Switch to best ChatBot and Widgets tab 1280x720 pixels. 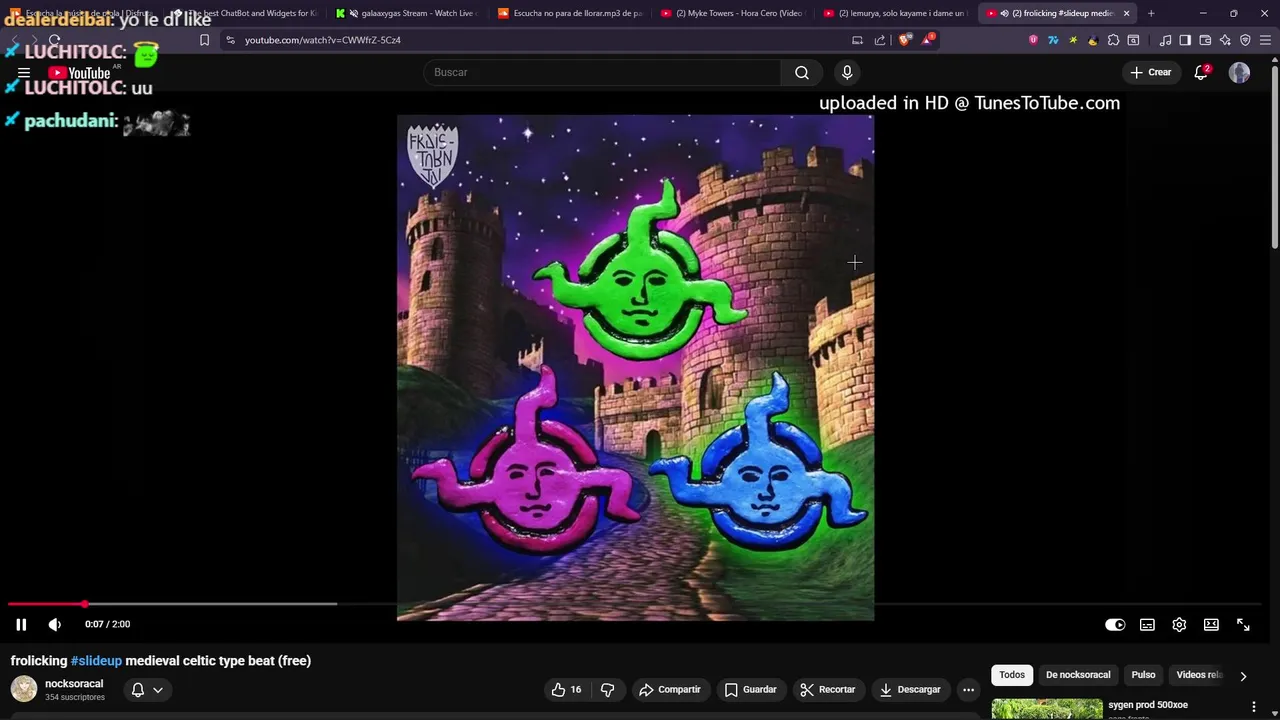click(x=245, y=13)
